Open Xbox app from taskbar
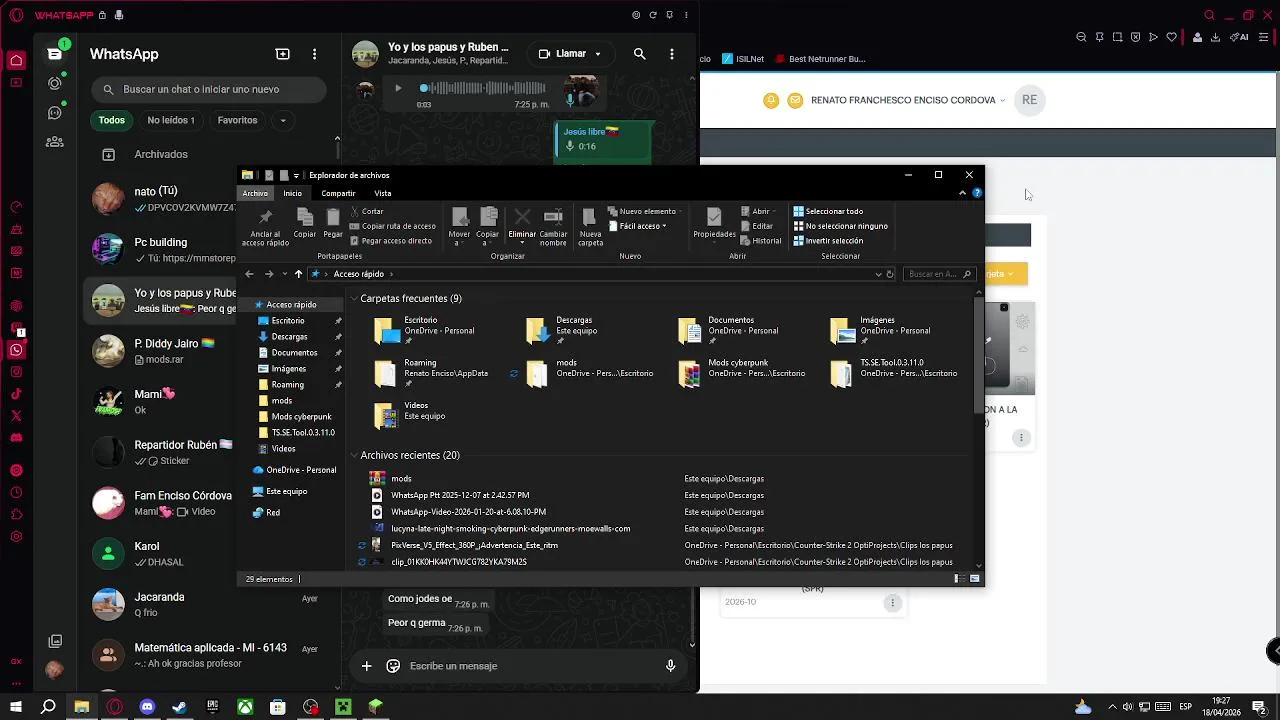 [245, 707]
